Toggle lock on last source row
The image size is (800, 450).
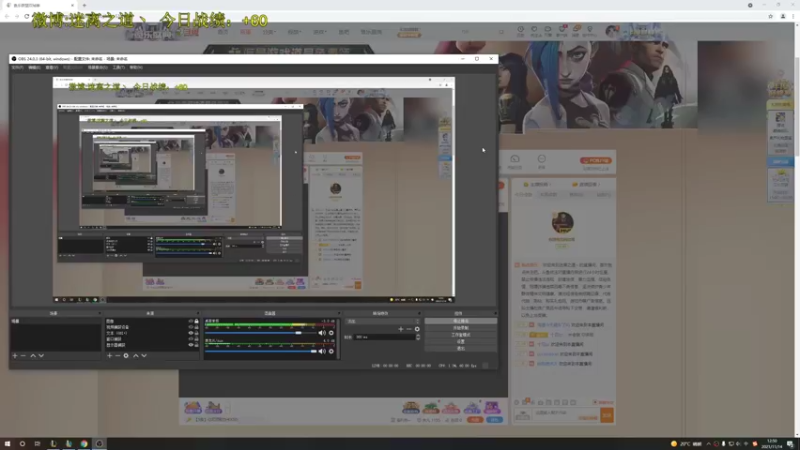click(196, 345)
